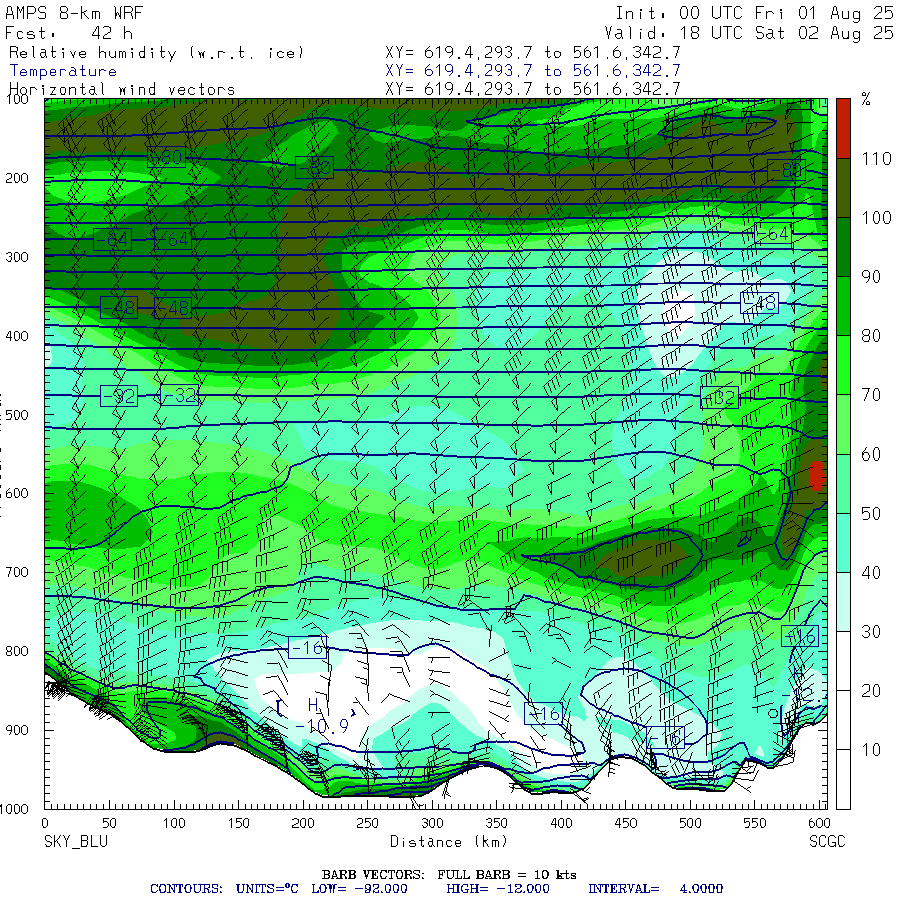Click the 'SCGC' end point label

point(827,841)
